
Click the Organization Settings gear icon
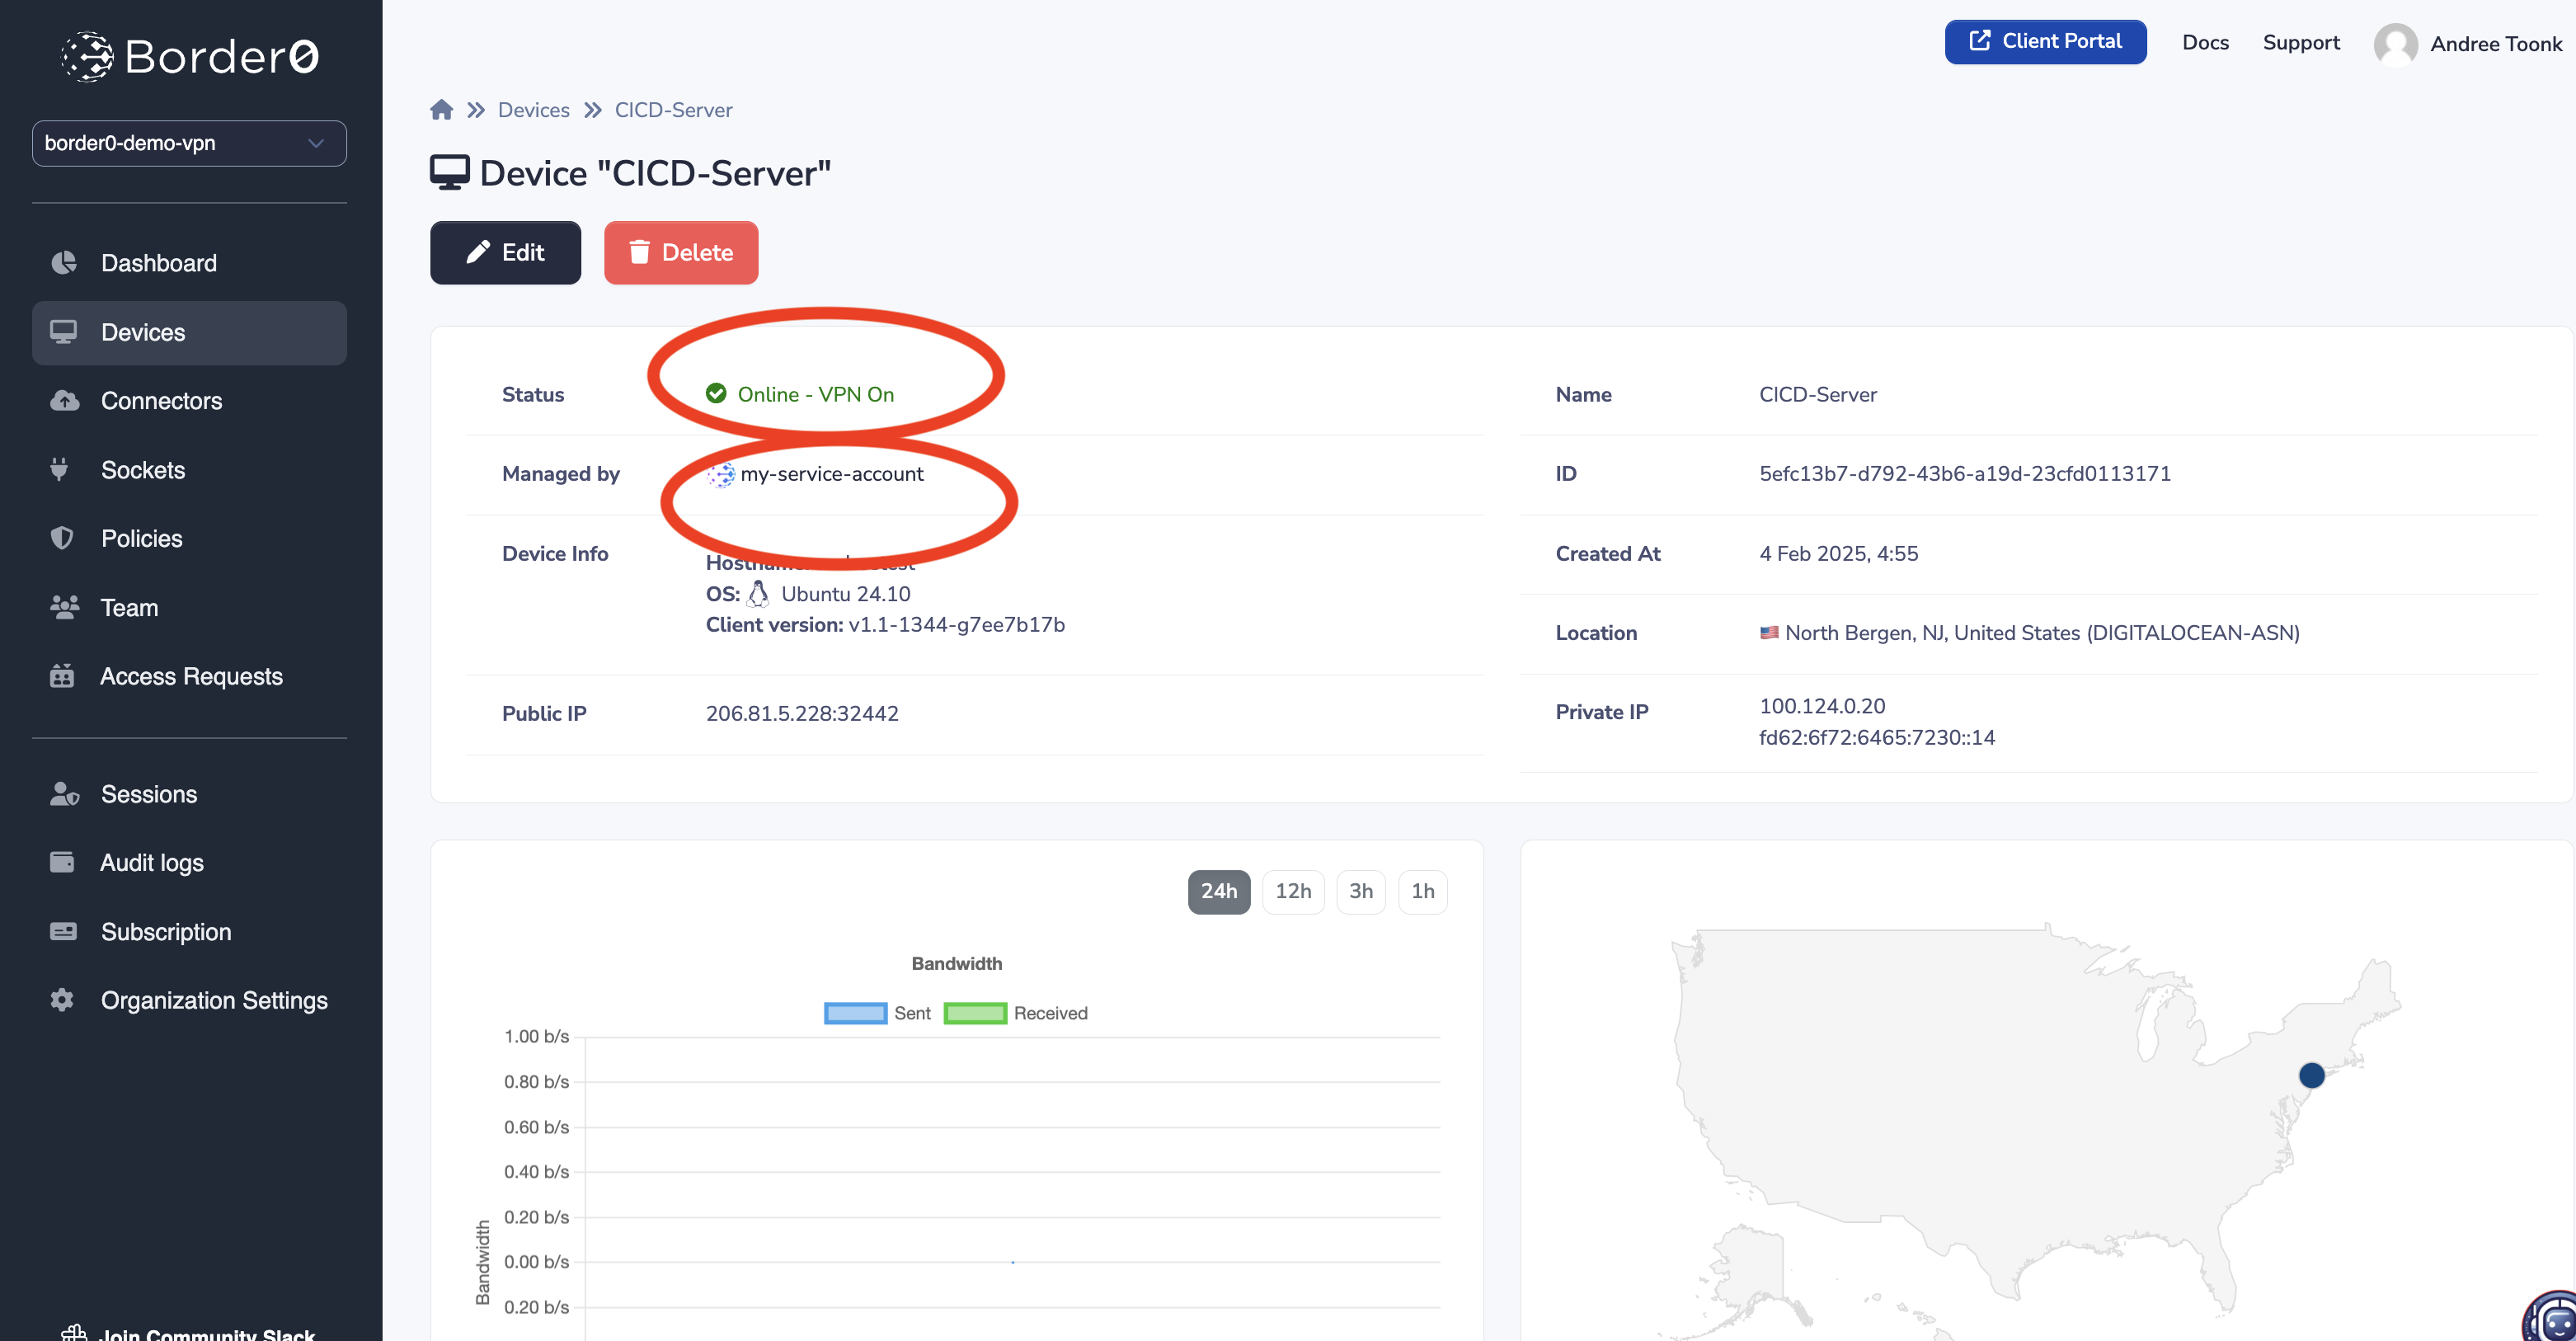[62, 999]
